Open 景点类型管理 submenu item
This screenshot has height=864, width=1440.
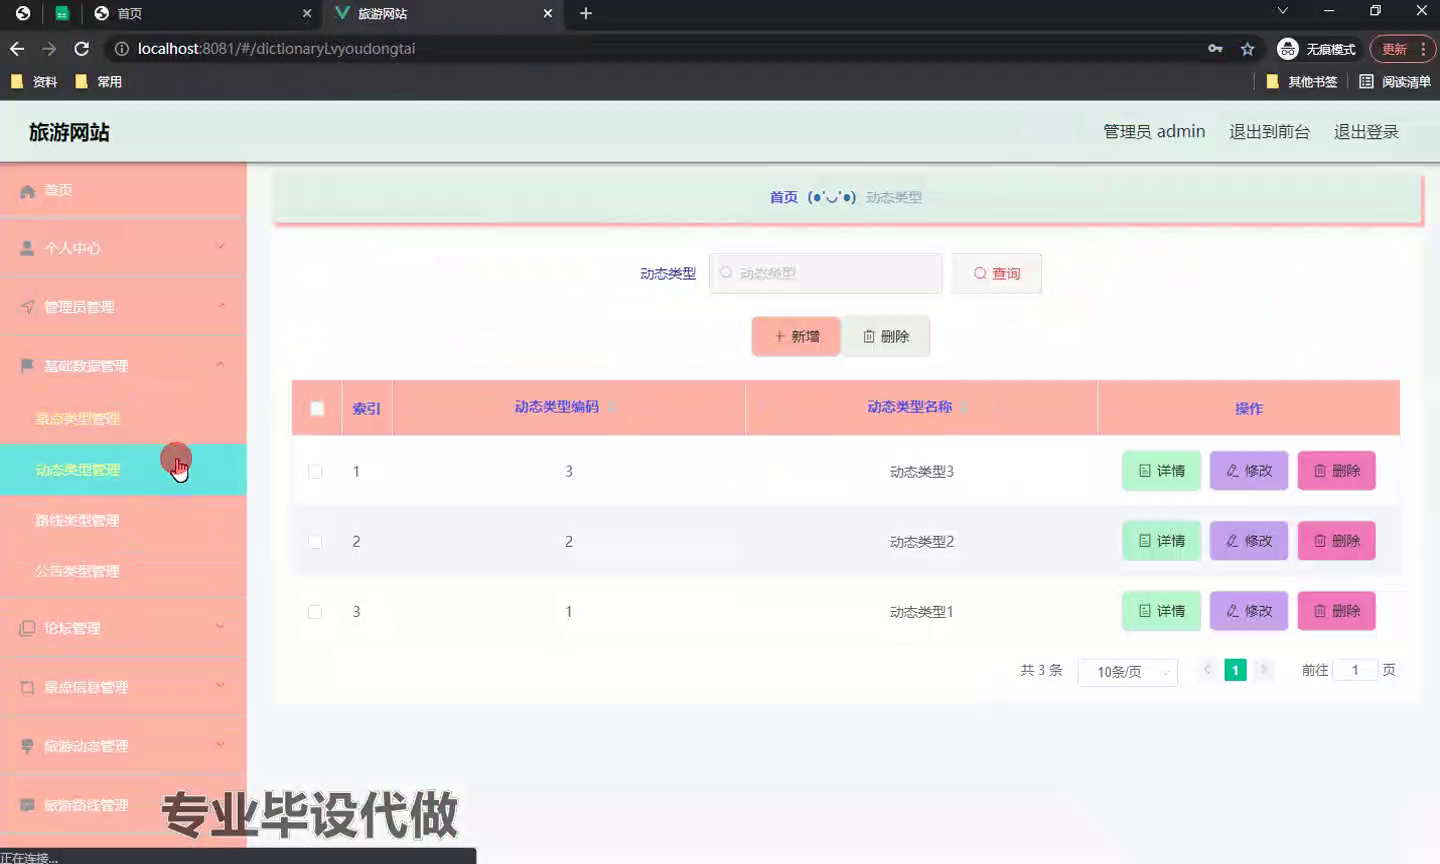pos(123,419)
